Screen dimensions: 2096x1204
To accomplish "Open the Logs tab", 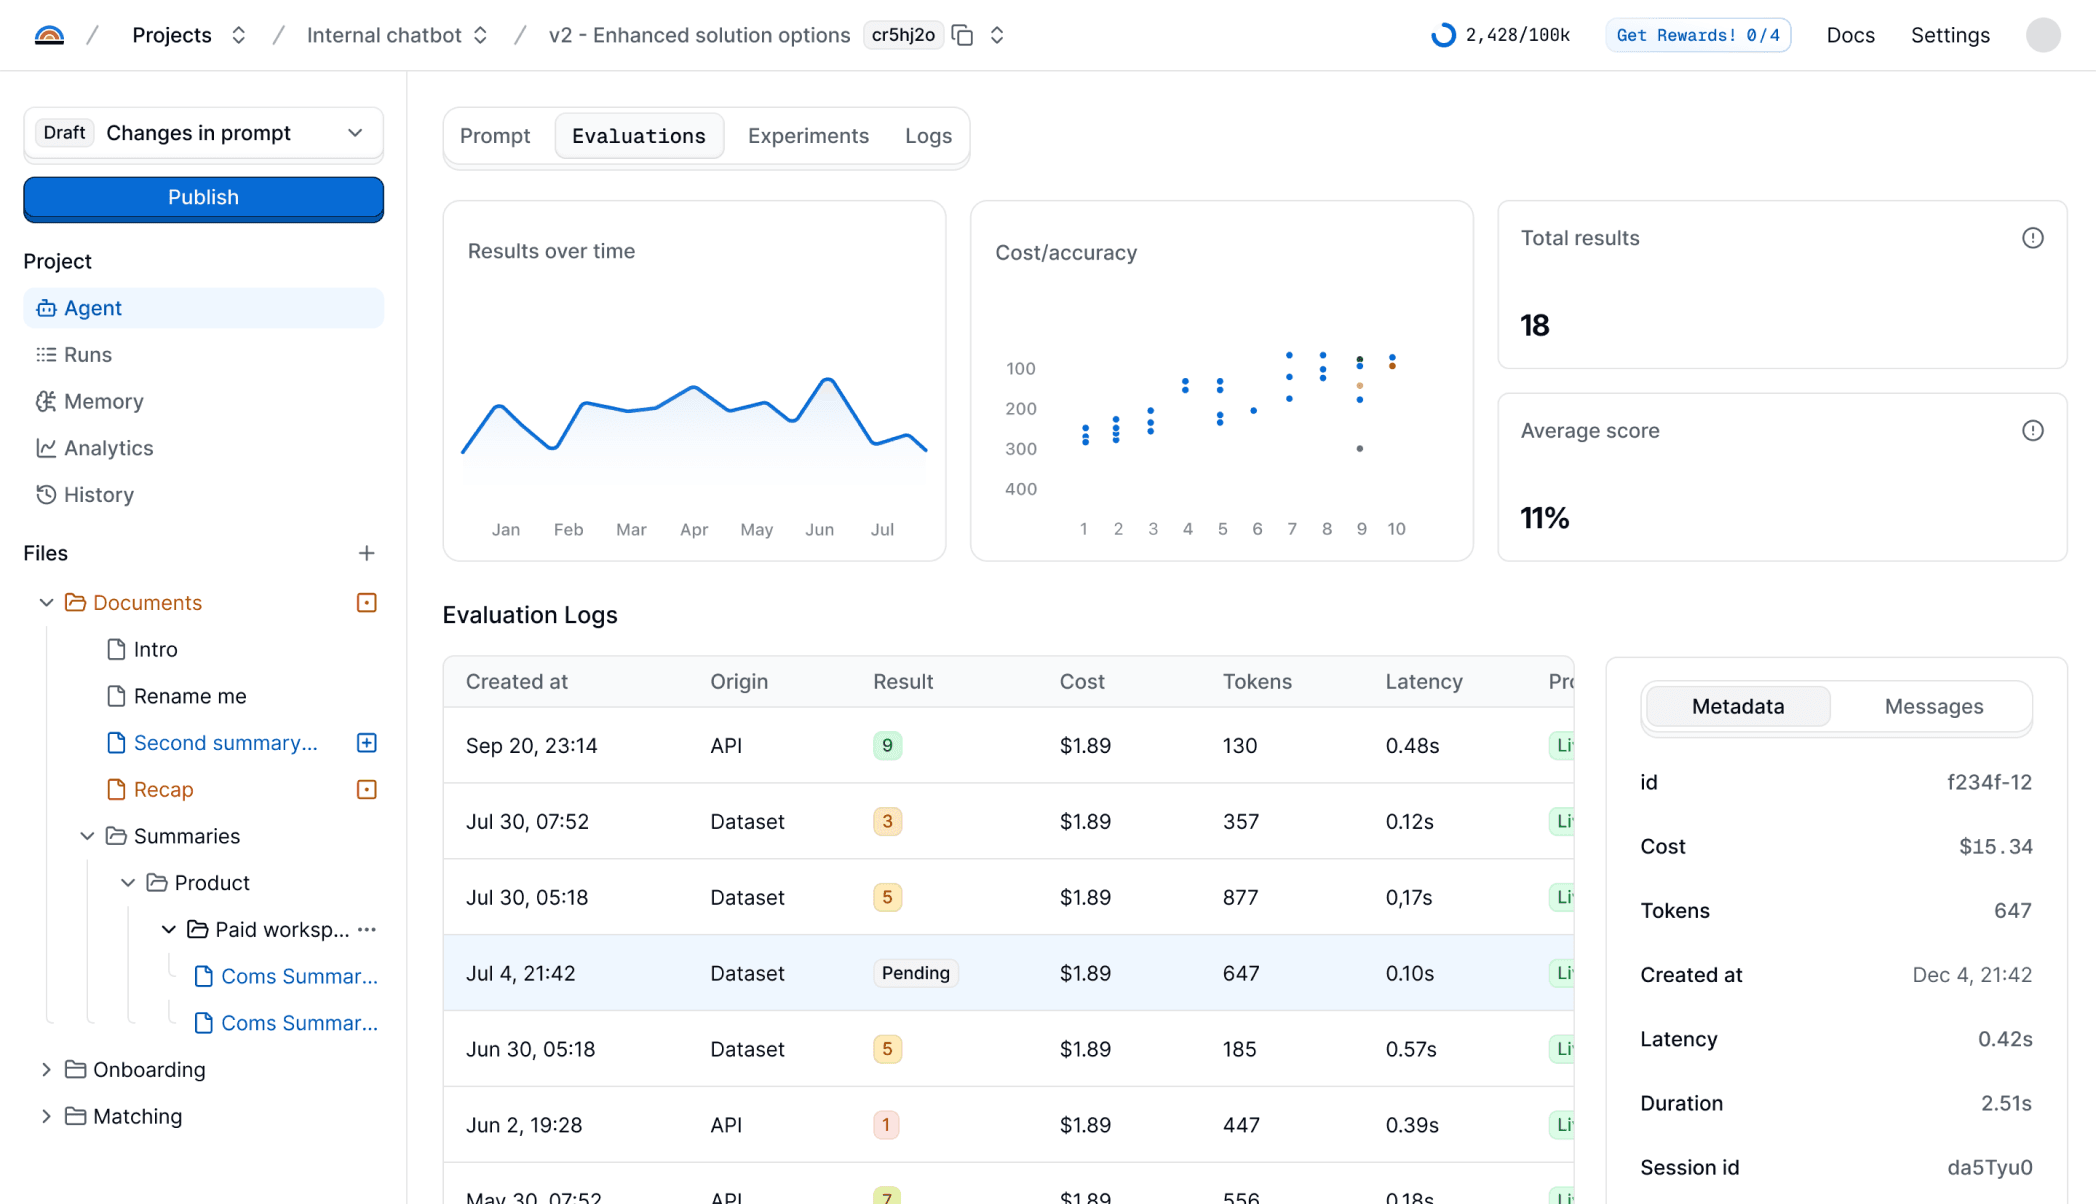I will click(x=927, y=136).
